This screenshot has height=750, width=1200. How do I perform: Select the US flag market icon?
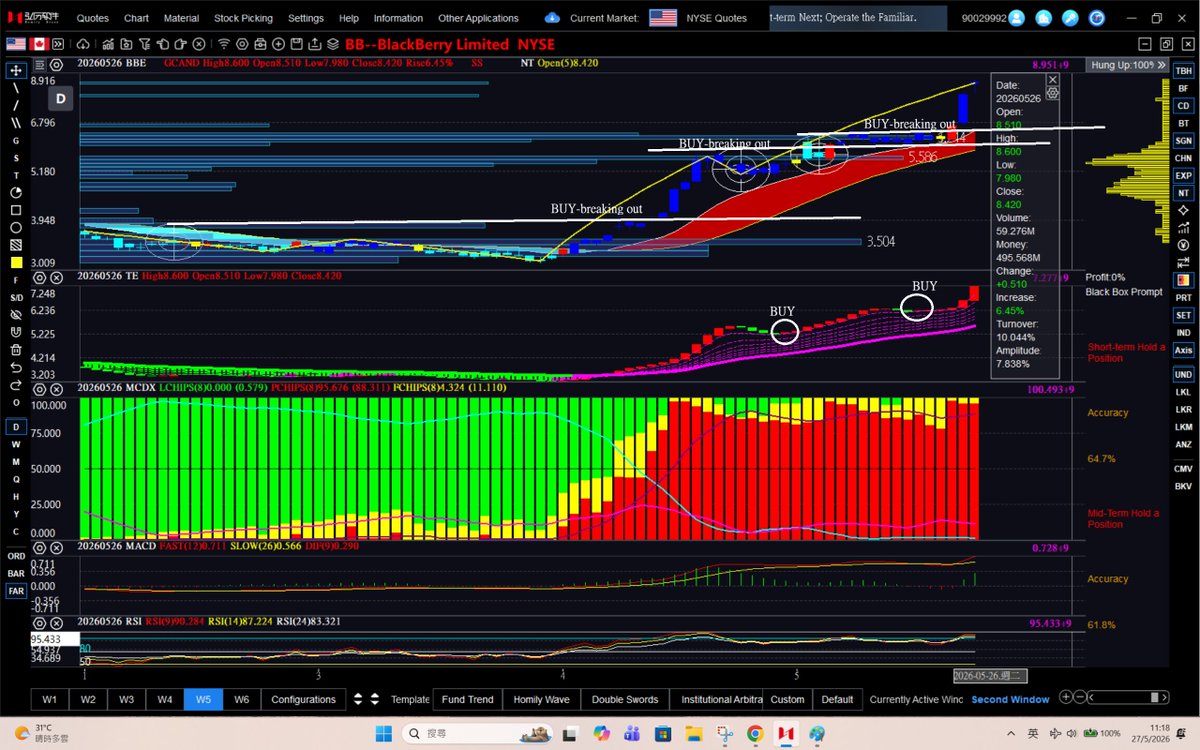16,44
